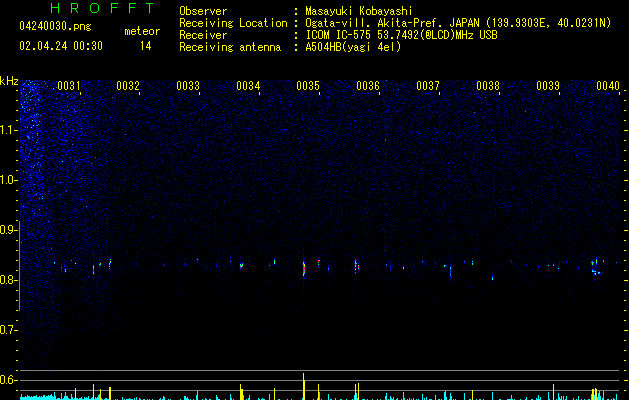Click time marker 0038
Image resolution: width=629 pixels, height=400 pixels.
click(x=488, y=86)
